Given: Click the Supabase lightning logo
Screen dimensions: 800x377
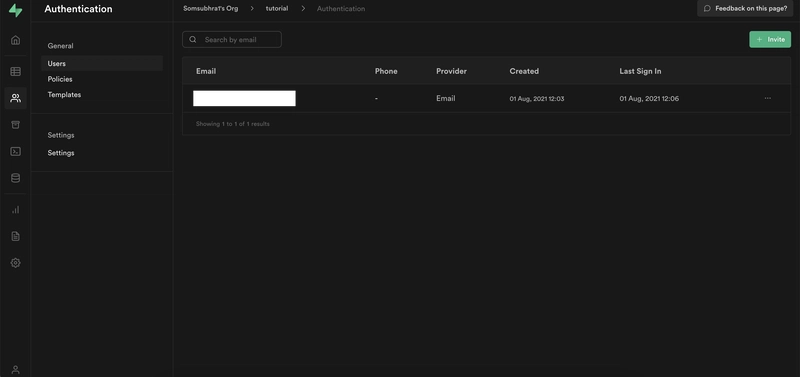Looking at the screenshot, I should 16,10.
